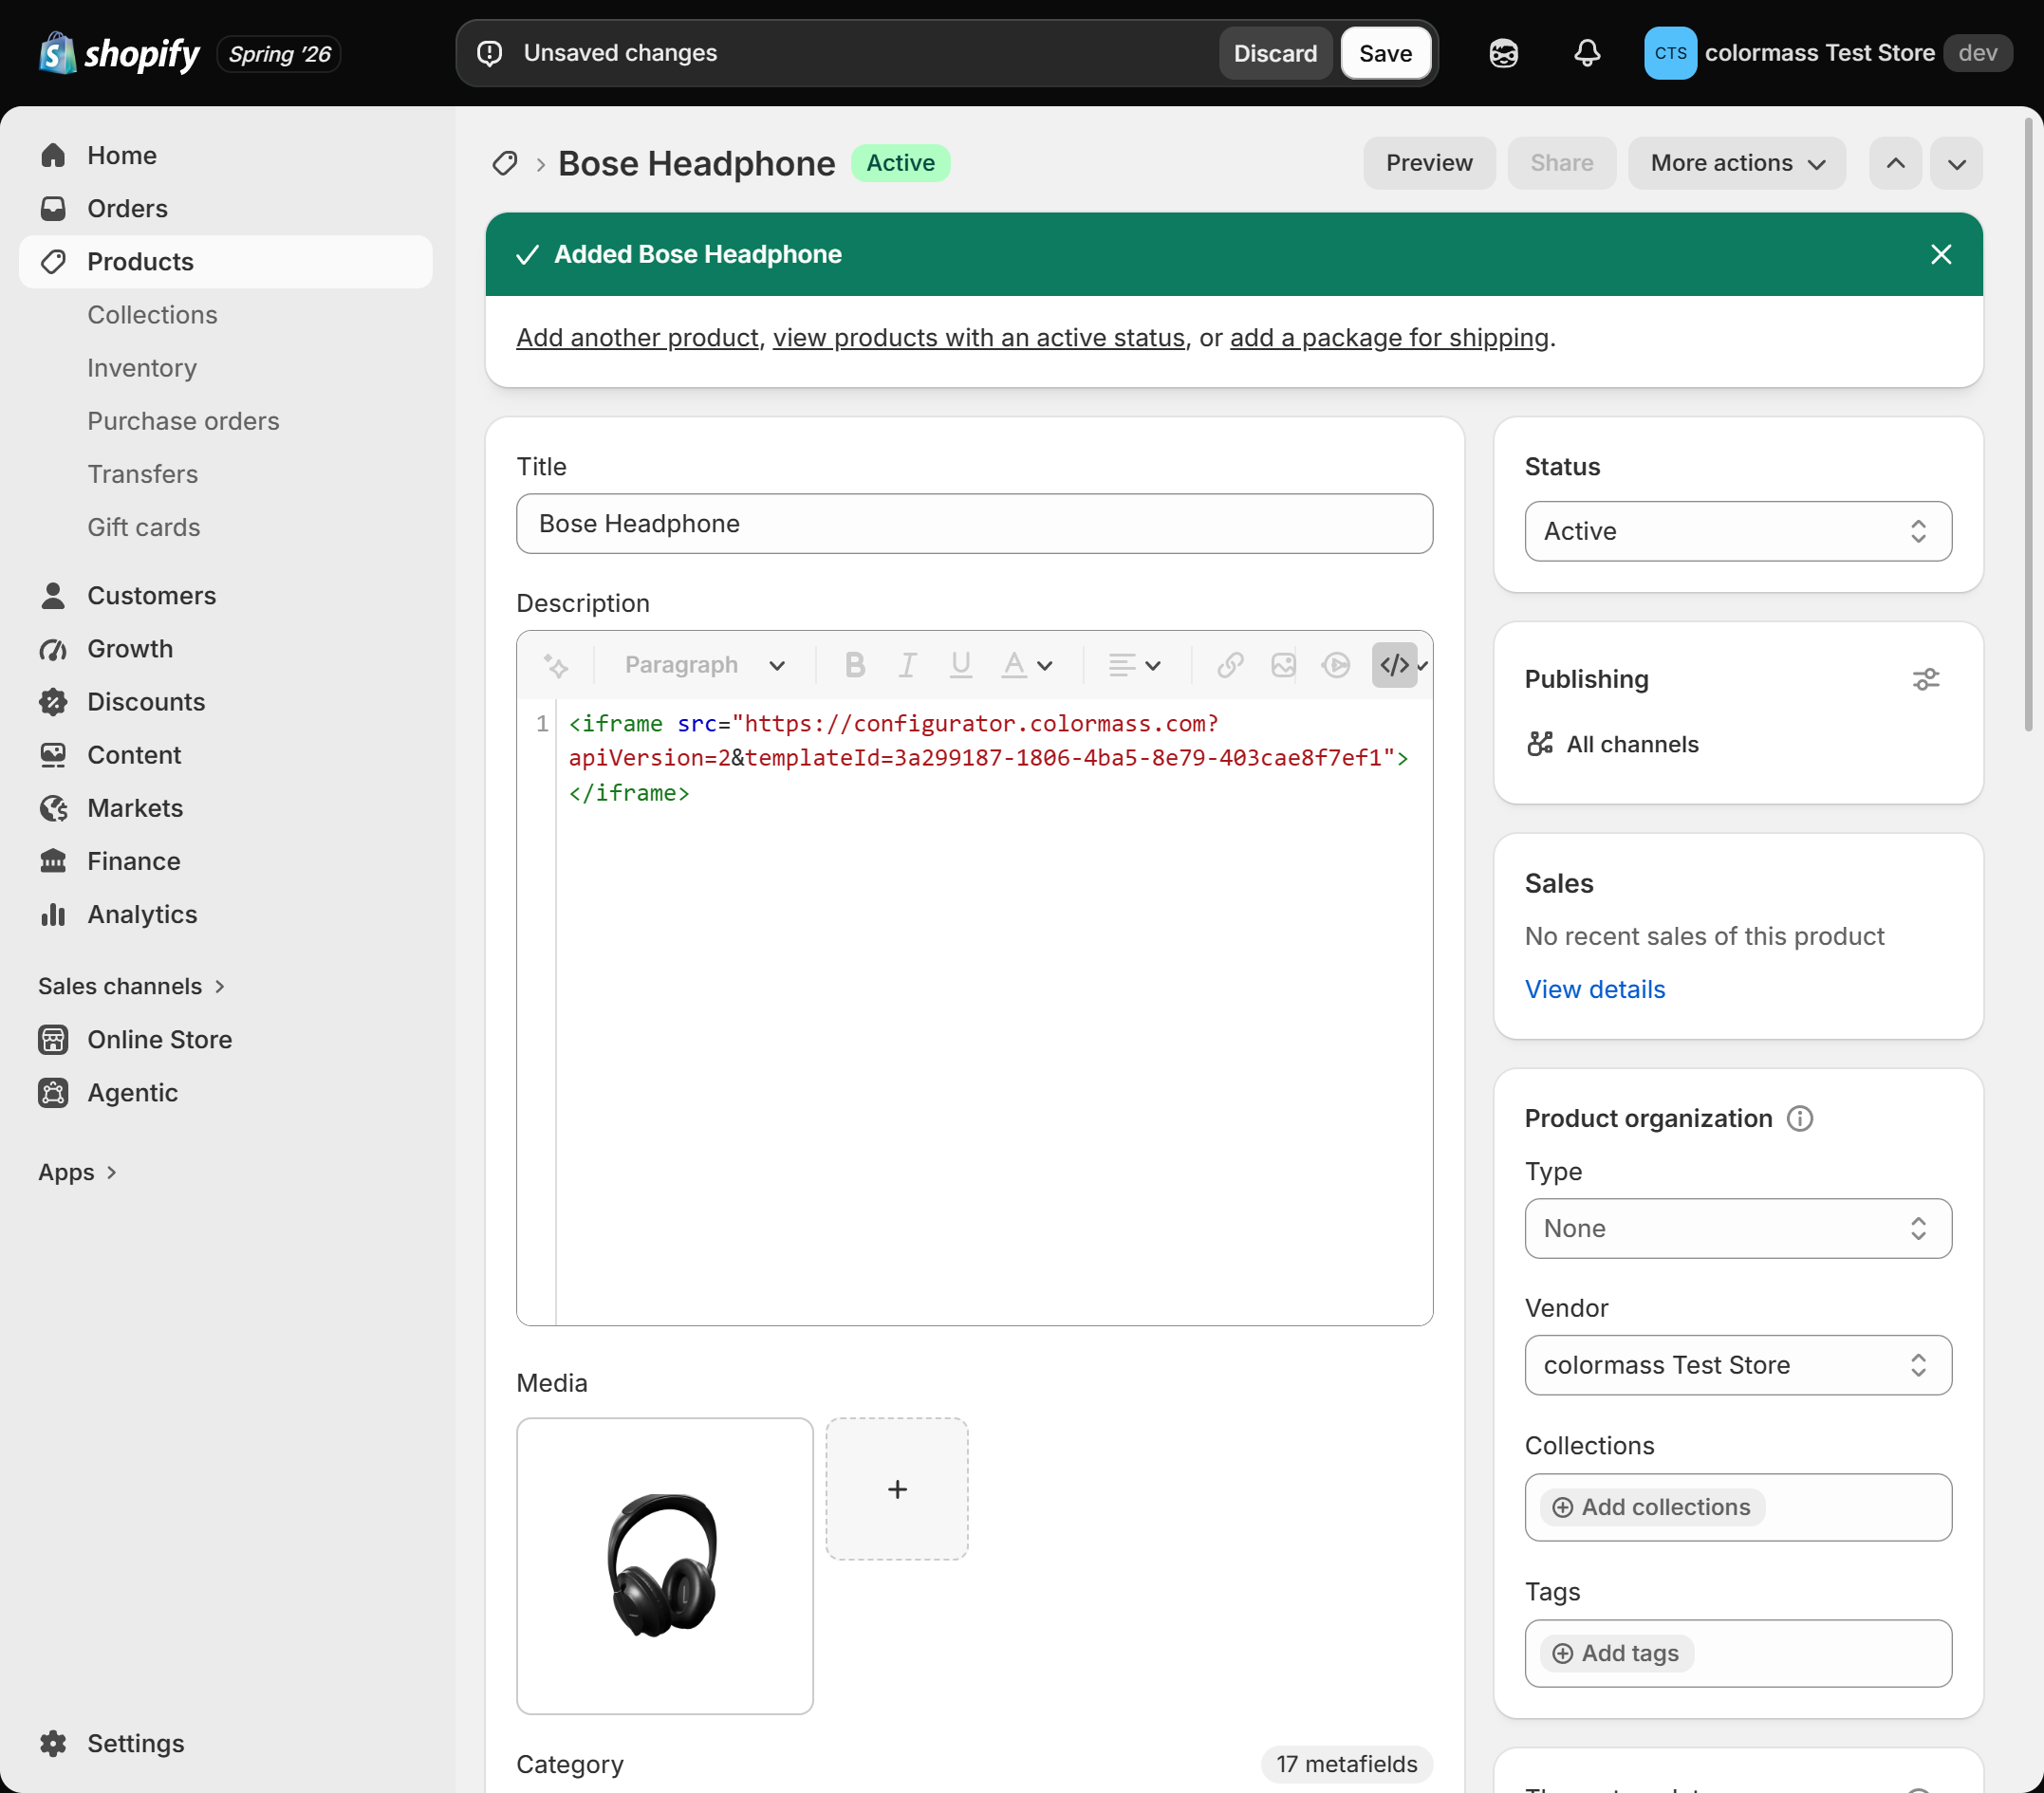Expand the Apps section
This screenshot has height=1793, width=2044.
[x=78, y=1172]
